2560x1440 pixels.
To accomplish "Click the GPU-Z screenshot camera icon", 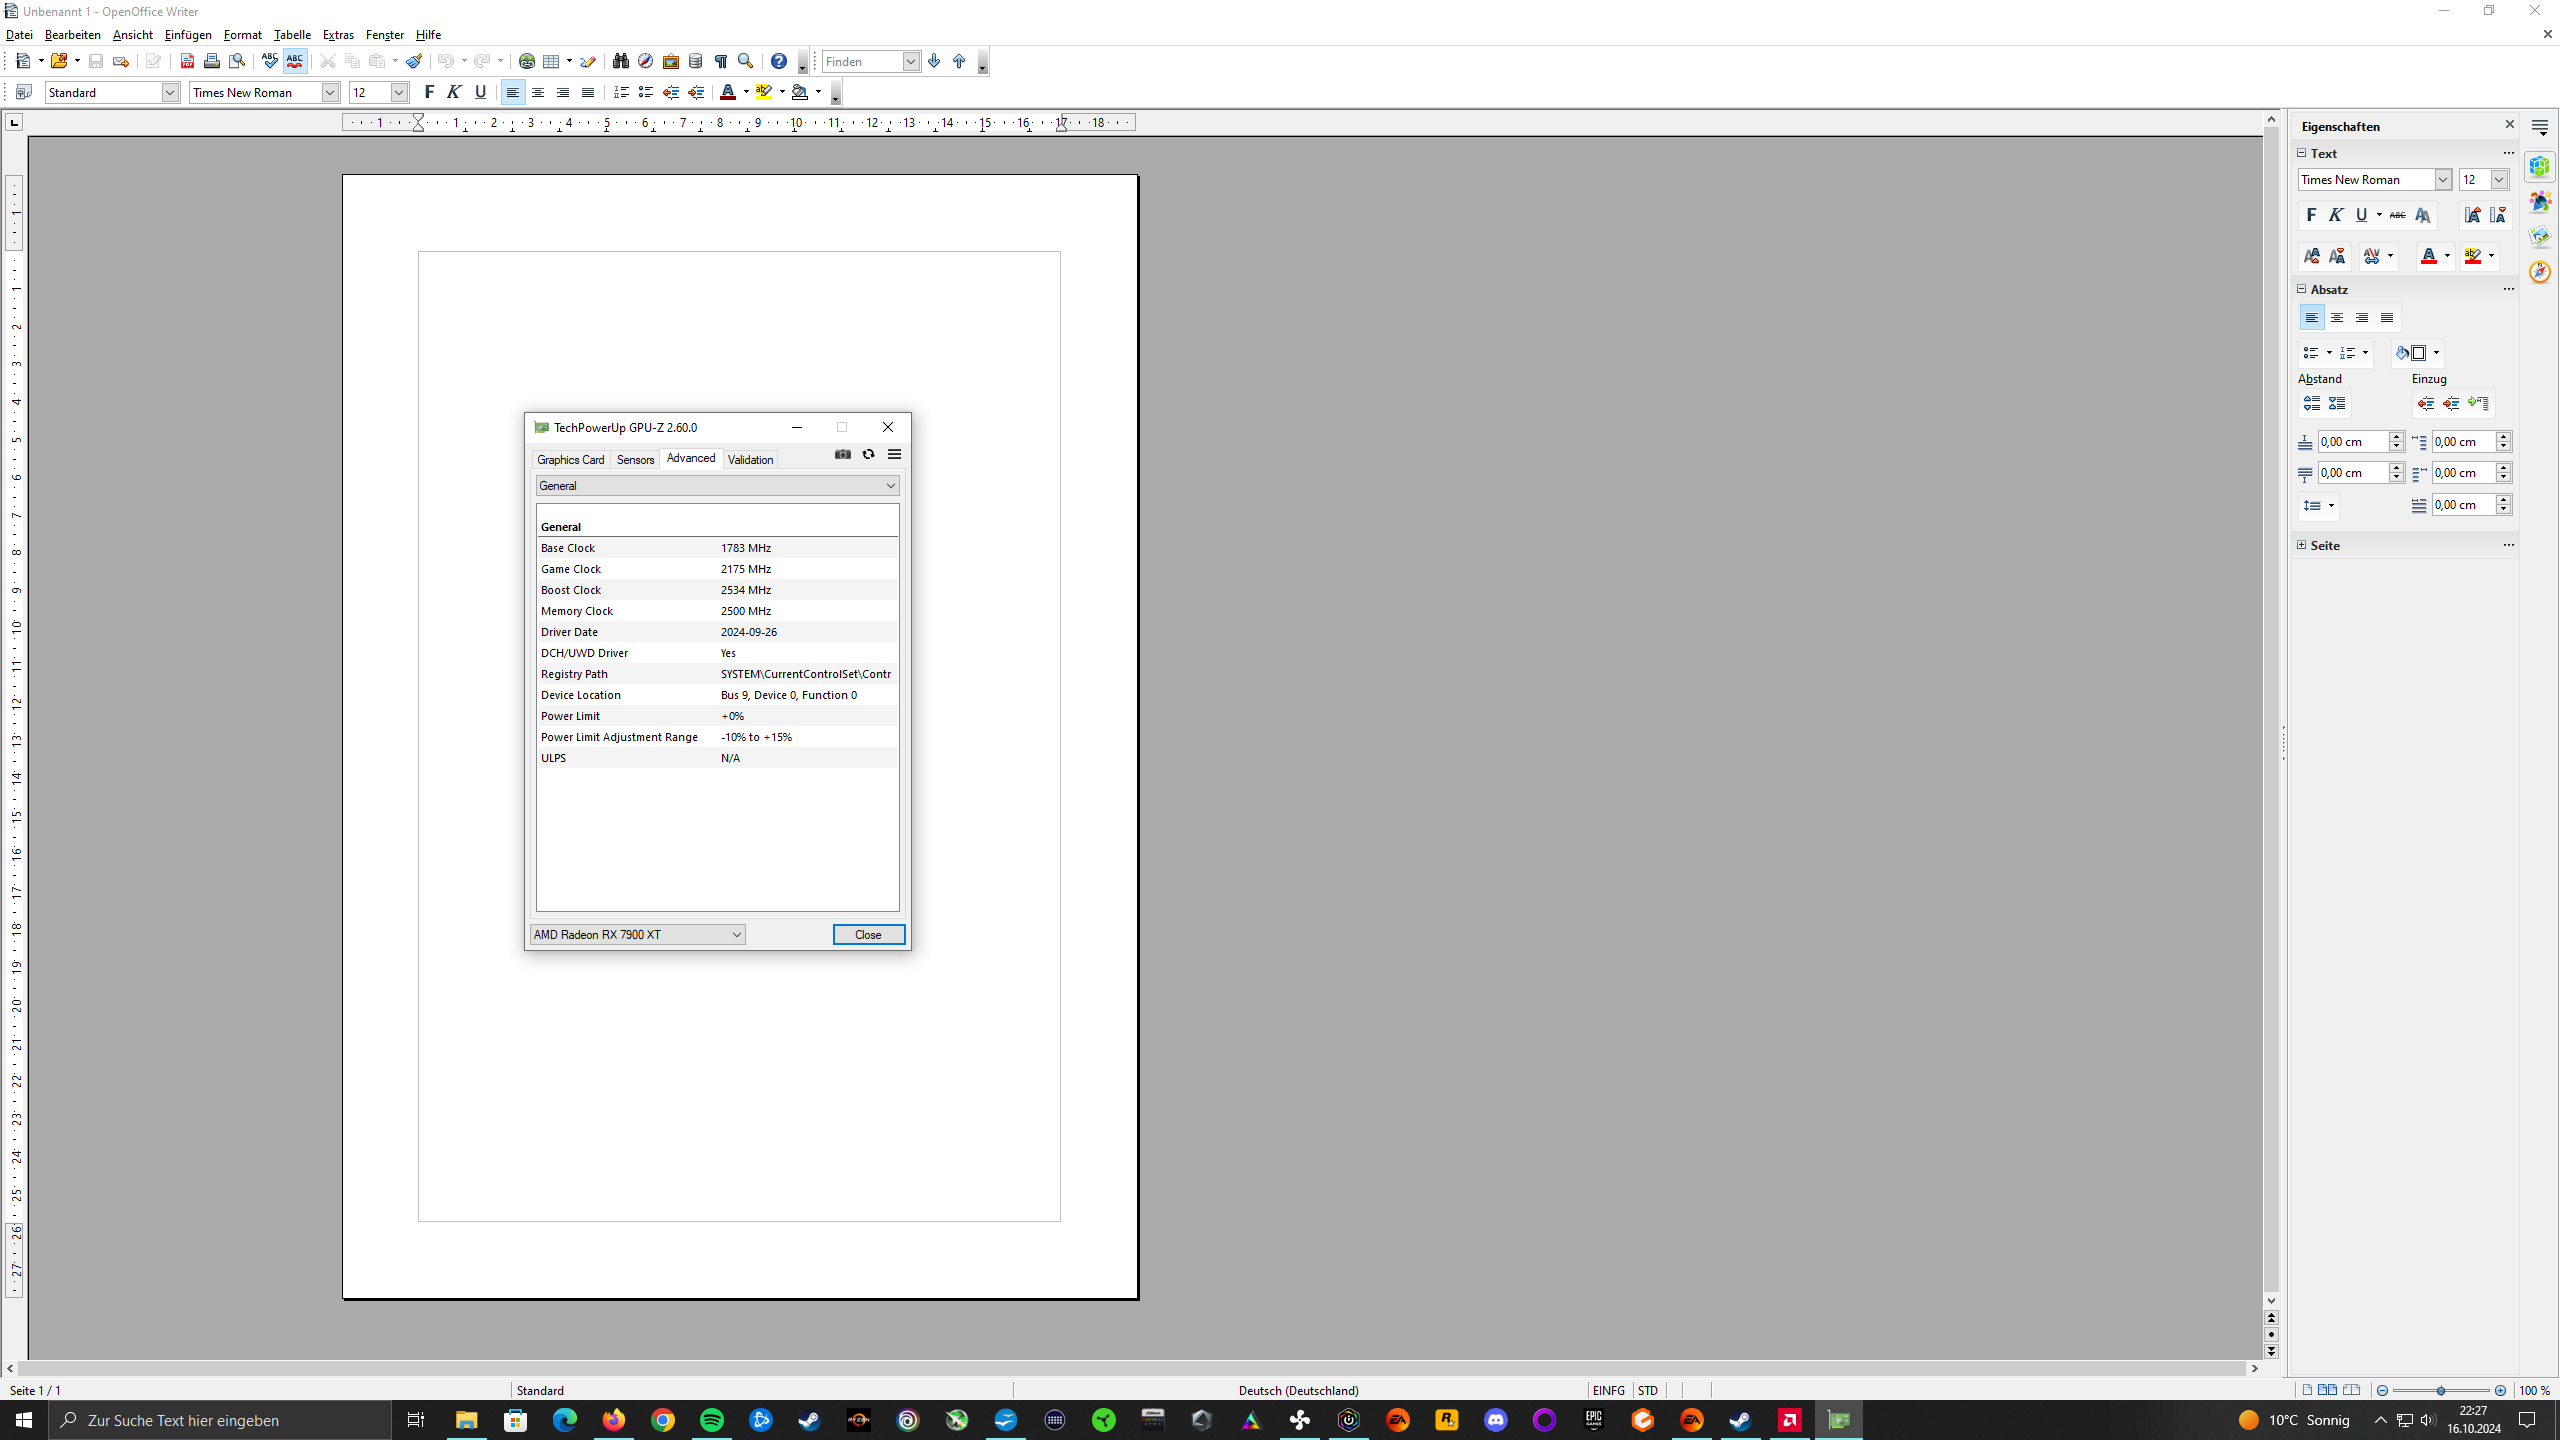I will pos(843,454).
